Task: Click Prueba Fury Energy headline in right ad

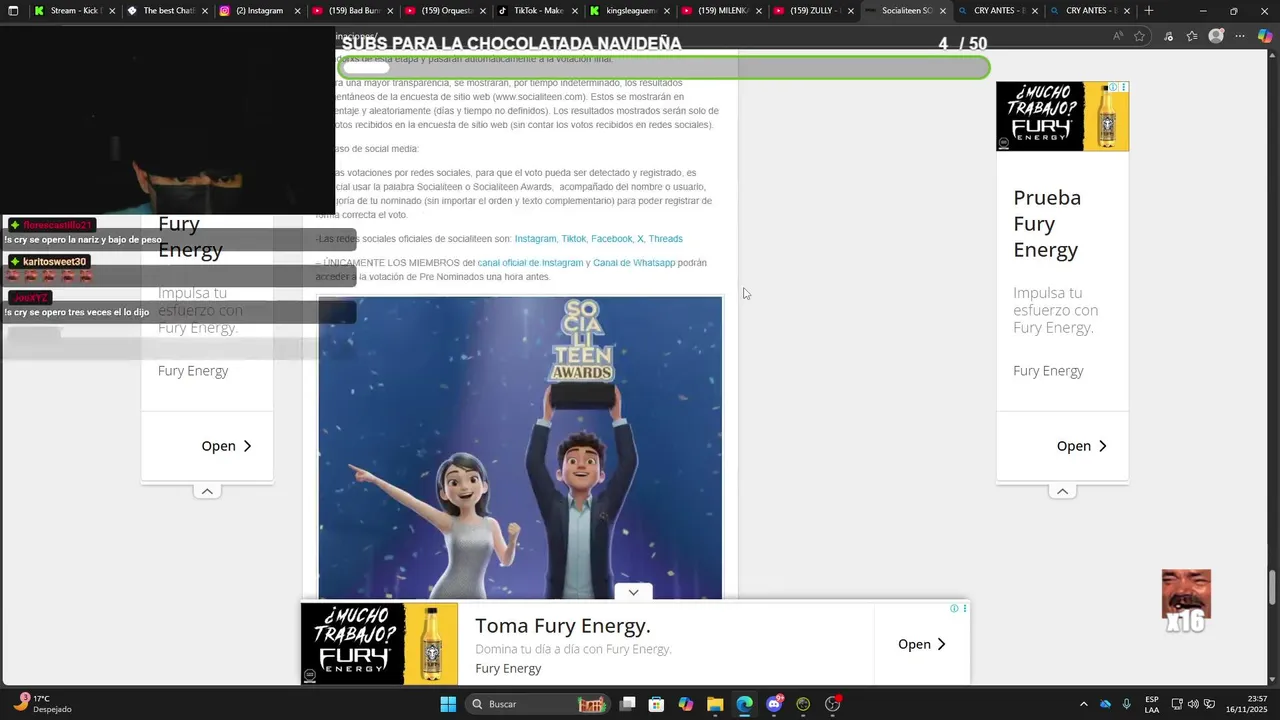Action: (1047, 223)
